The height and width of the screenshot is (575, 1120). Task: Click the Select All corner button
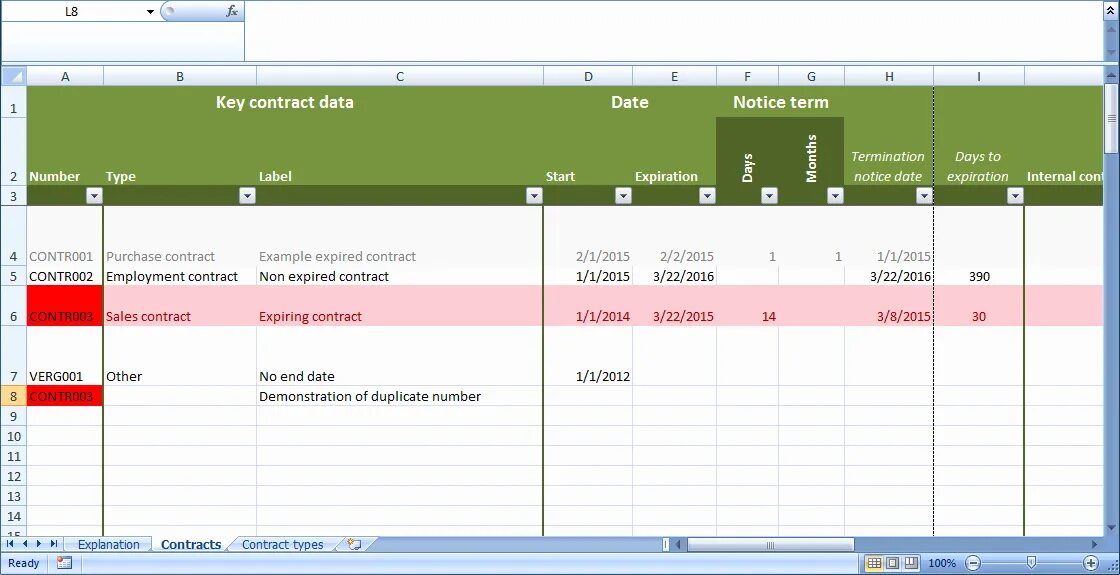(x=14, y=76)
